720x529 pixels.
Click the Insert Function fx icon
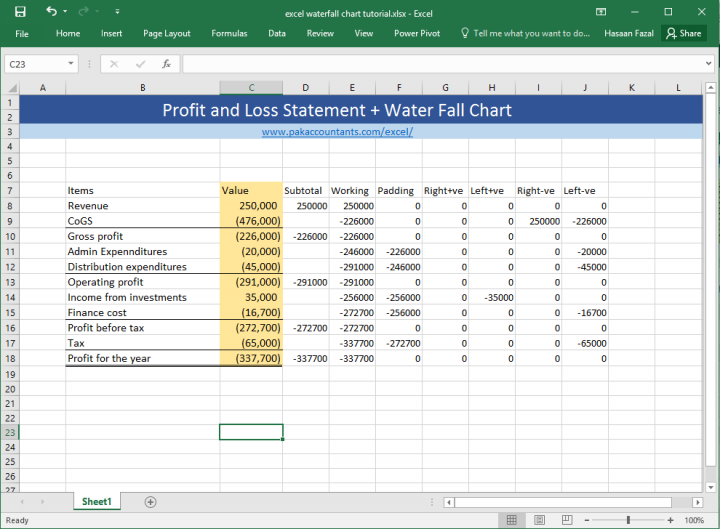point(166,64)
